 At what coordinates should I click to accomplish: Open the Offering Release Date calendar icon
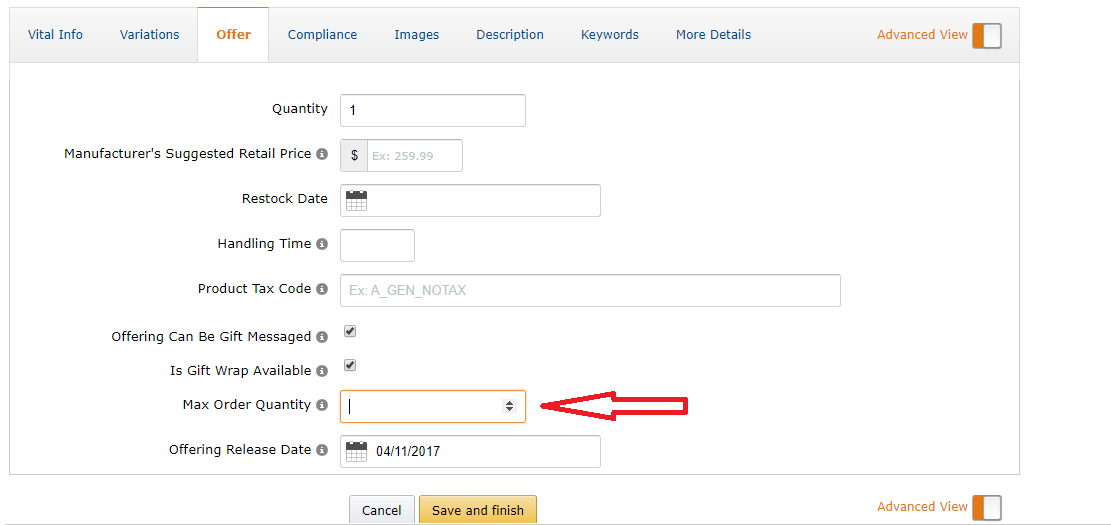pos(356,451)
